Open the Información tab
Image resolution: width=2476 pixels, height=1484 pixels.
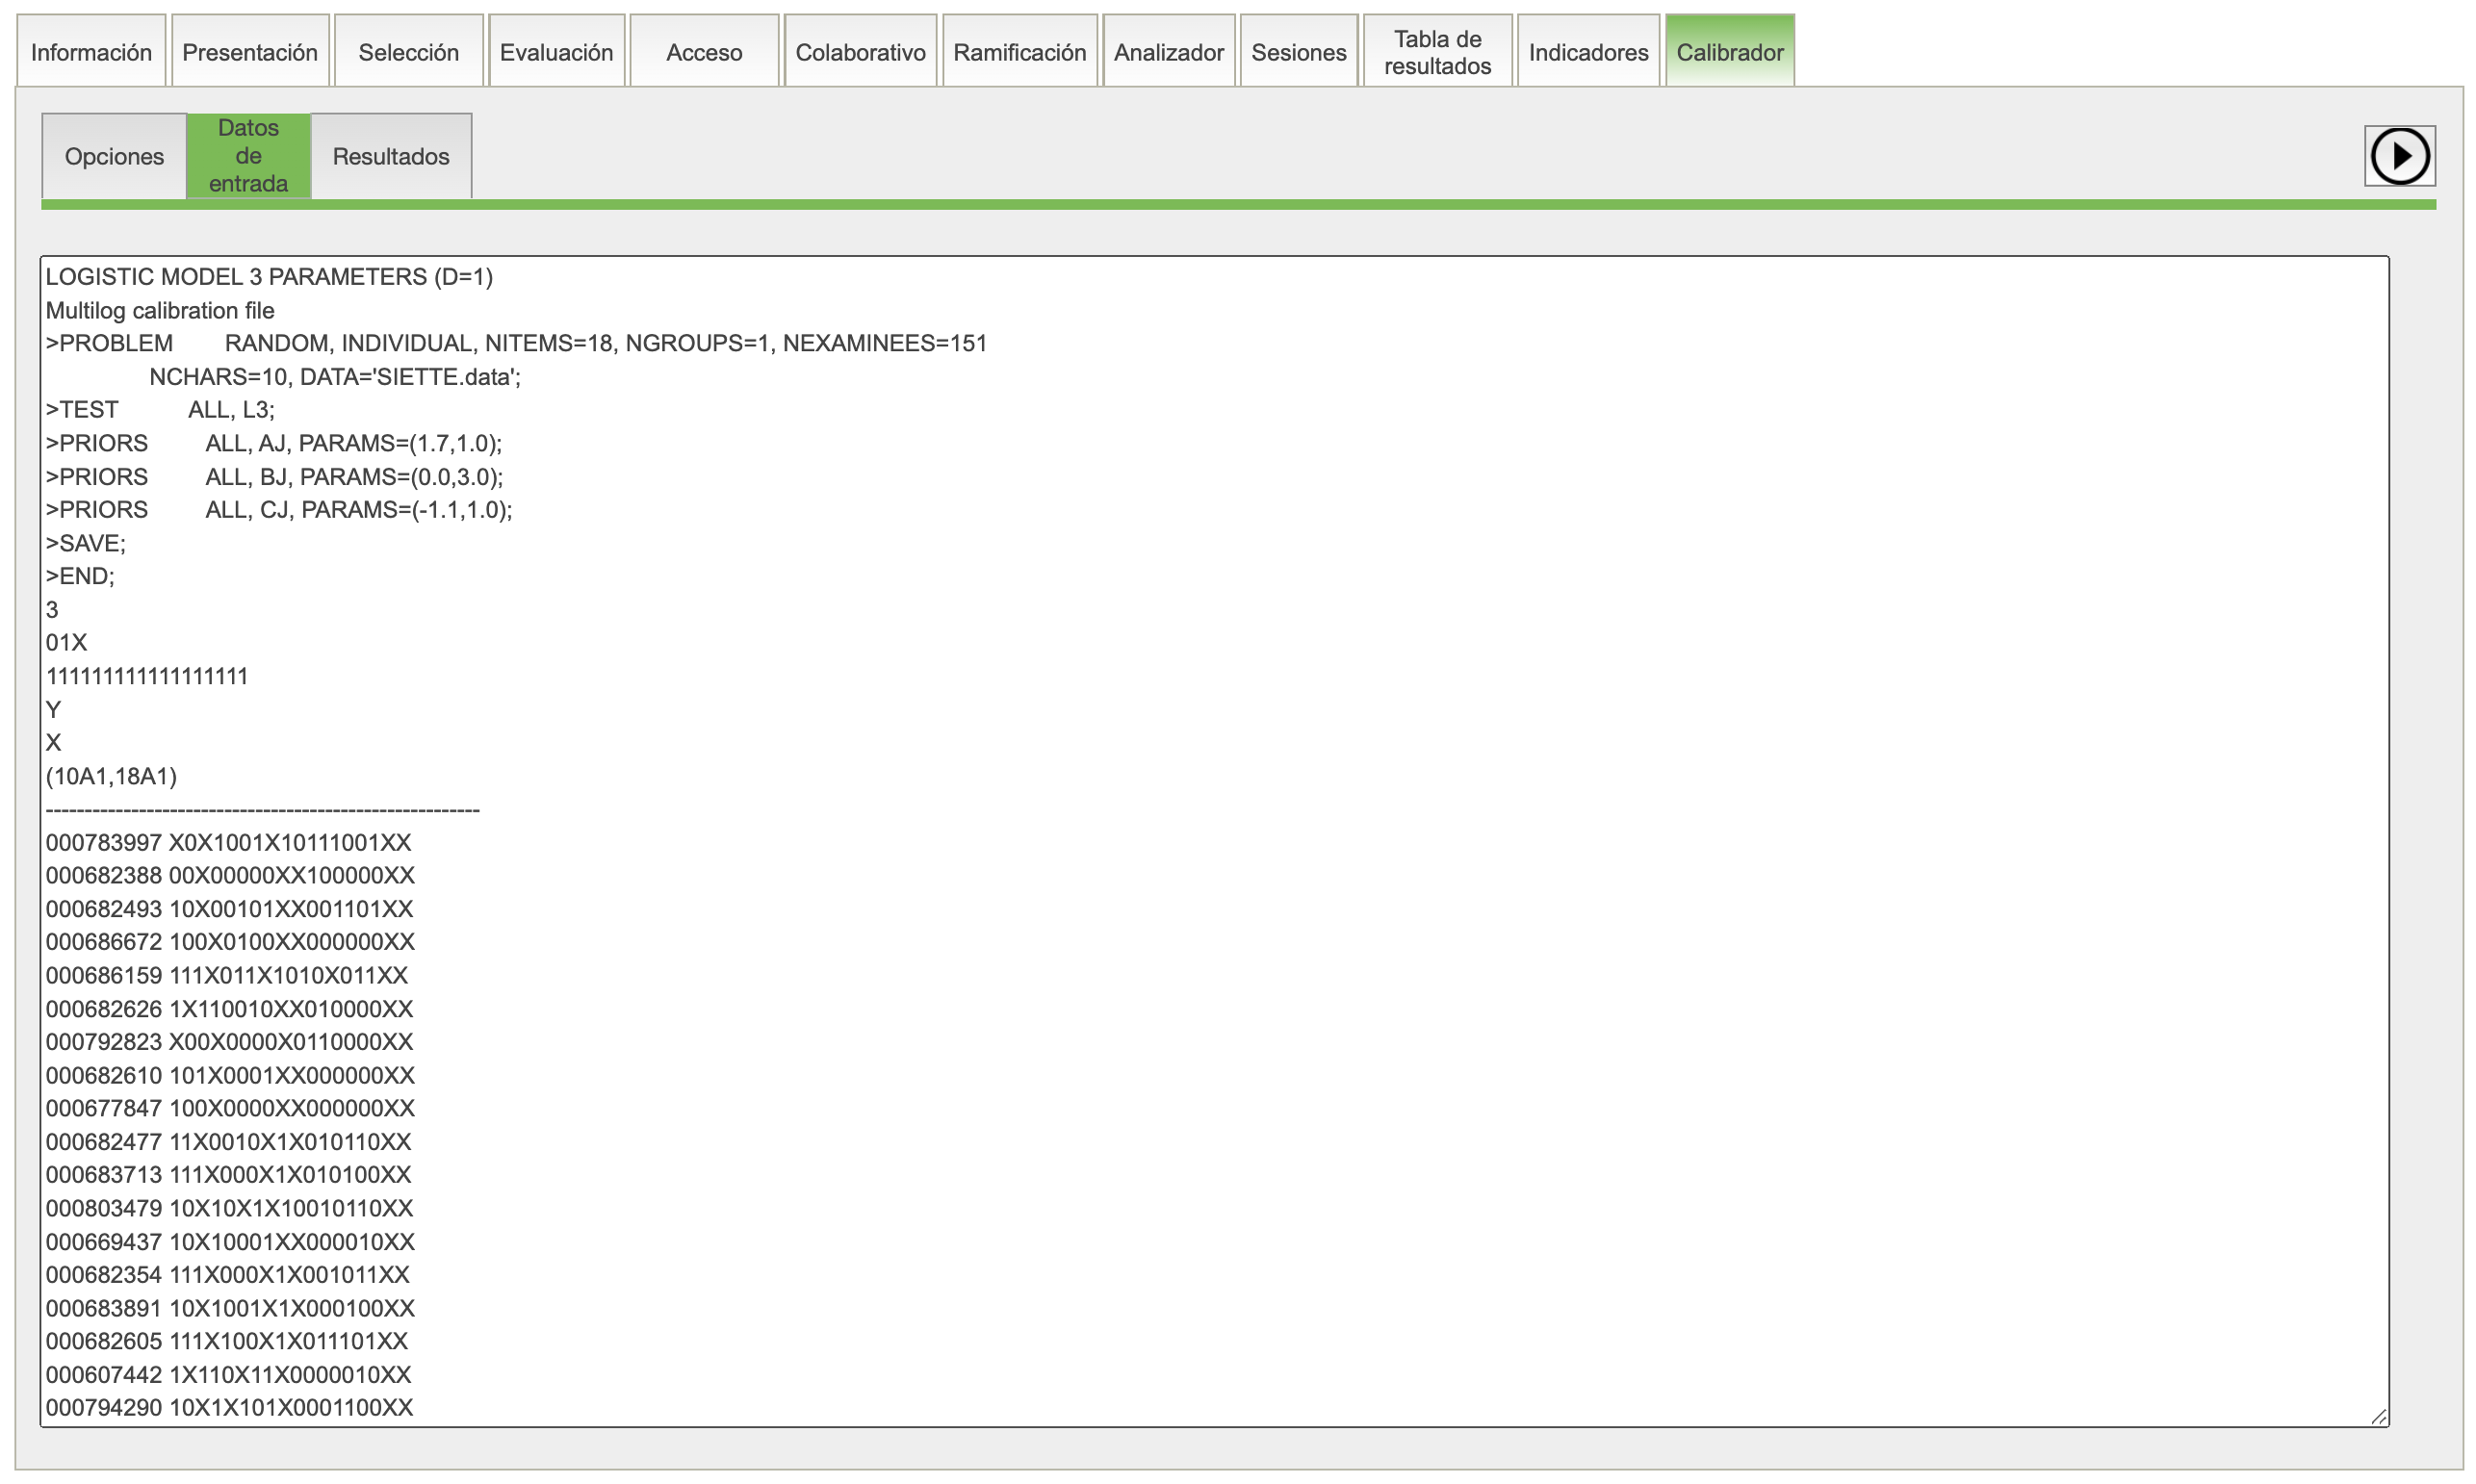91,52
